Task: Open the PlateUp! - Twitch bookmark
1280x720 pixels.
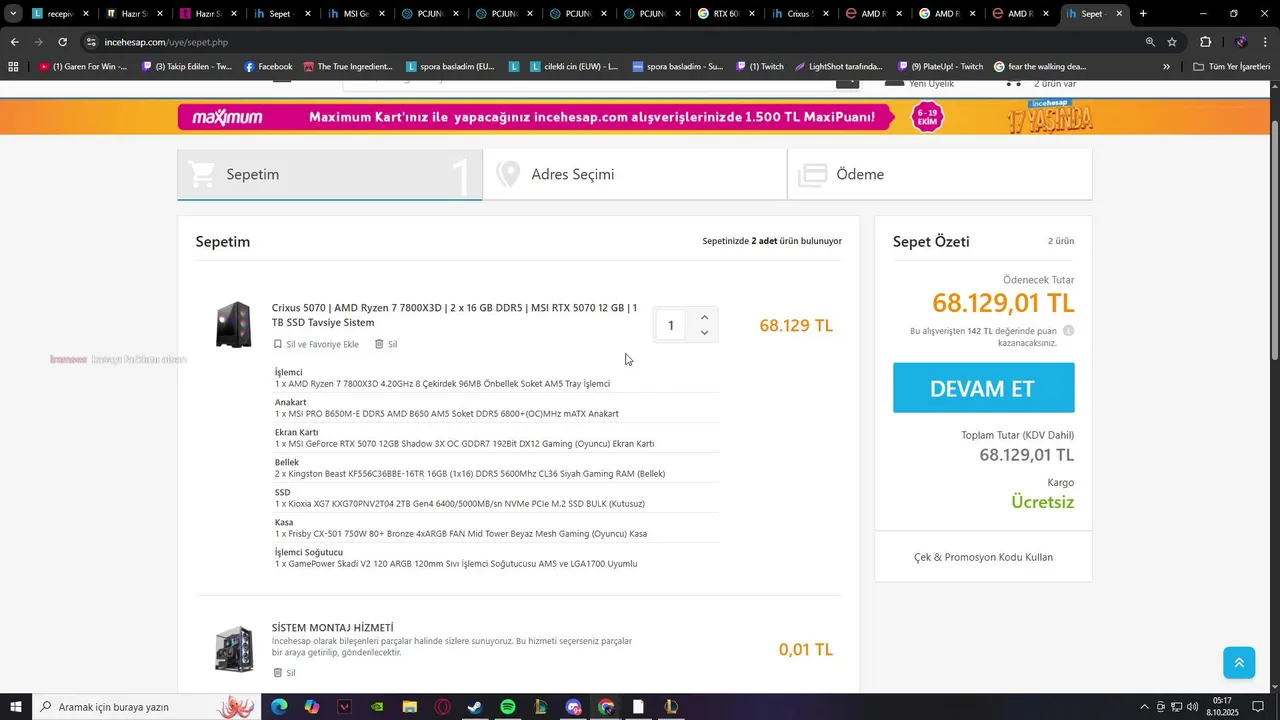Action: (x=940, y=67)
